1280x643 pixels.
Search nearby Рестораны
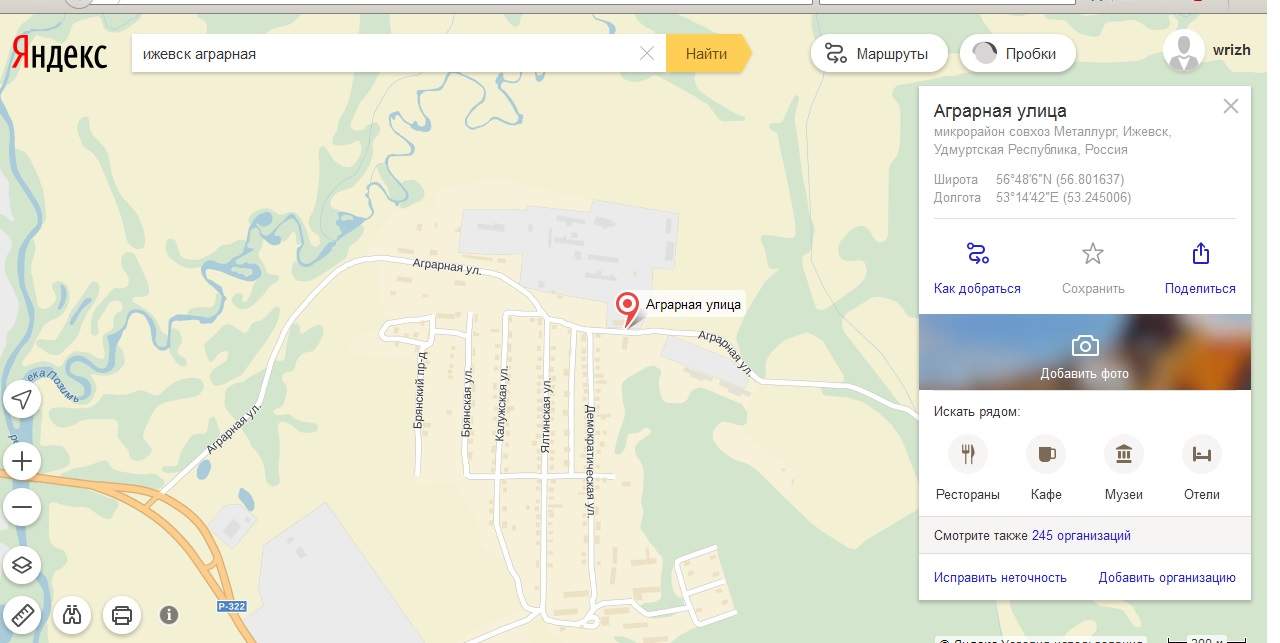click(x=967, y=455)
